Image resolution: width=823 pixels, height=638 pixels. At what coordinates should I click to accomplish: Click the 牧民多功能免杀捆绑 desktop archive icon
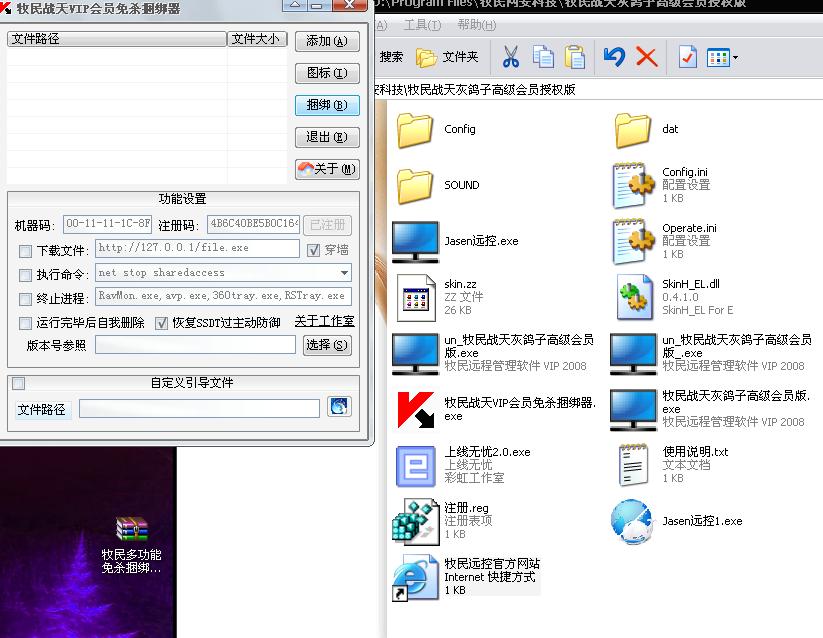coord(132,529)
